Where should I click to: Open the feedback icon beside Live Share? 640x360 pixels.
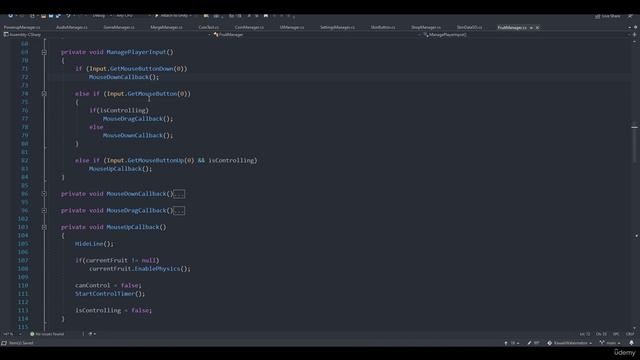click(631, 16)
